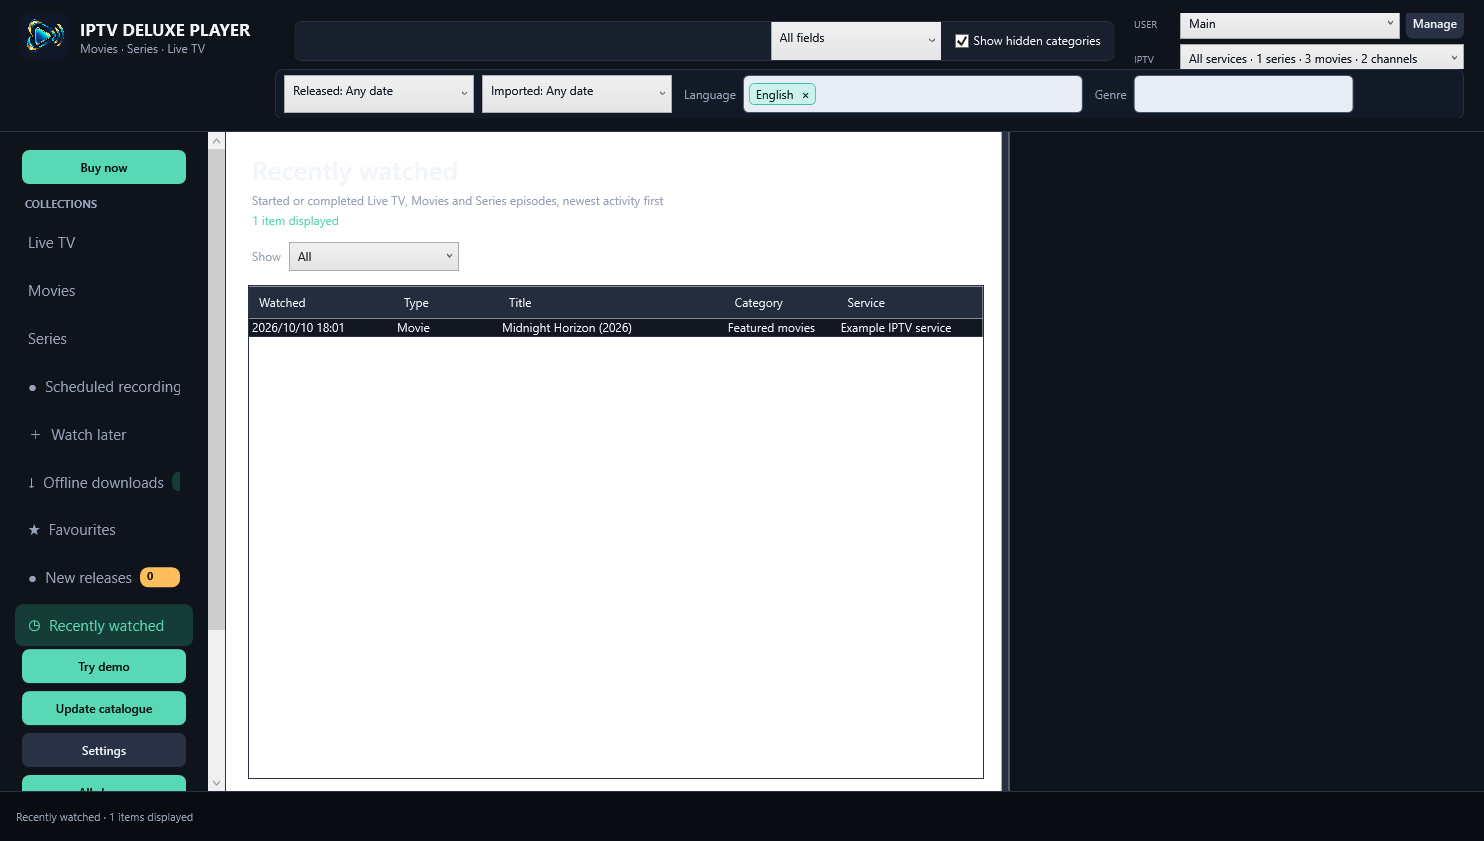Click the Try demo button

104,666
